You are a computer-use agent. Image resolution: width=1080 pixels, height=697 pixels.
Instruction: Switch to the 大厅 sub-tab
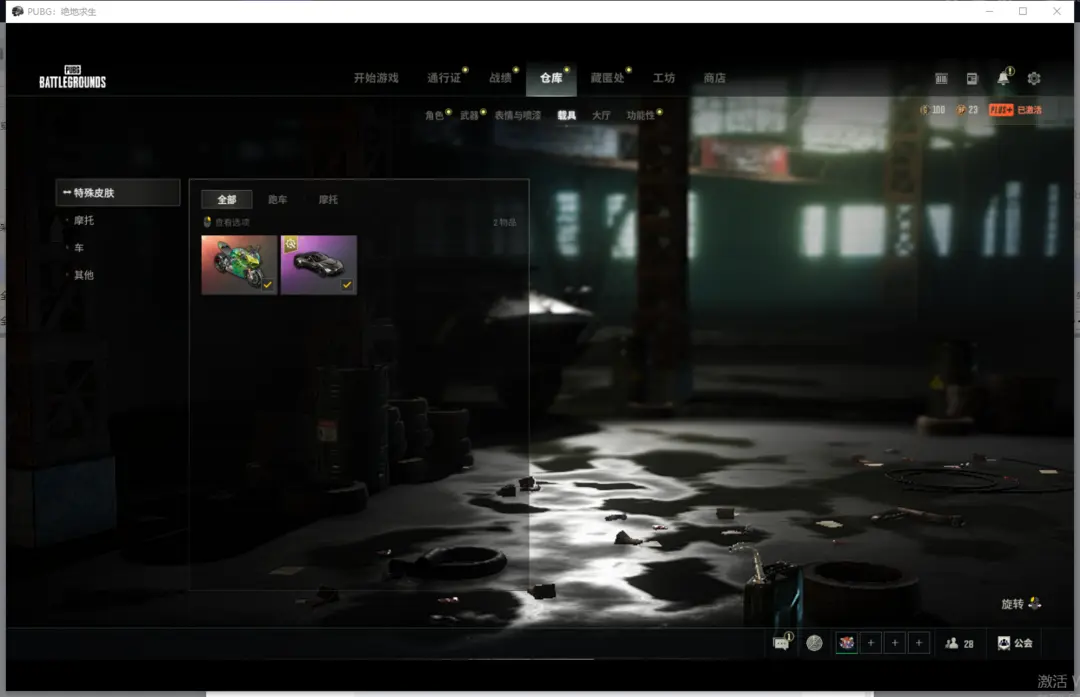point(601,115)
